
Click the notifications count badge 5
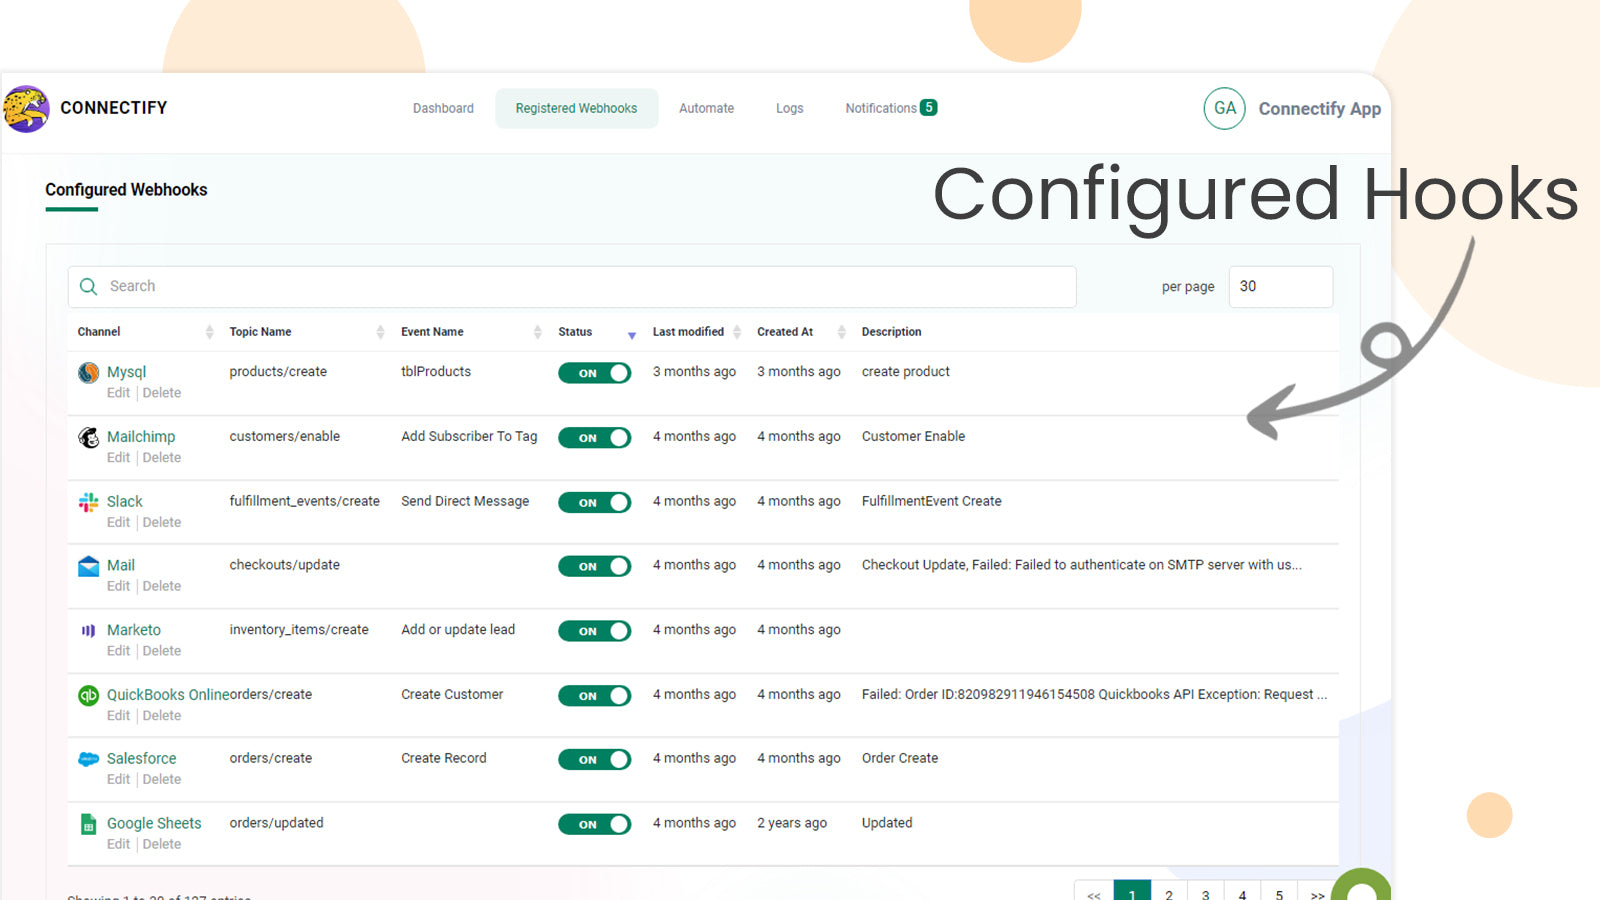(929, 107)
